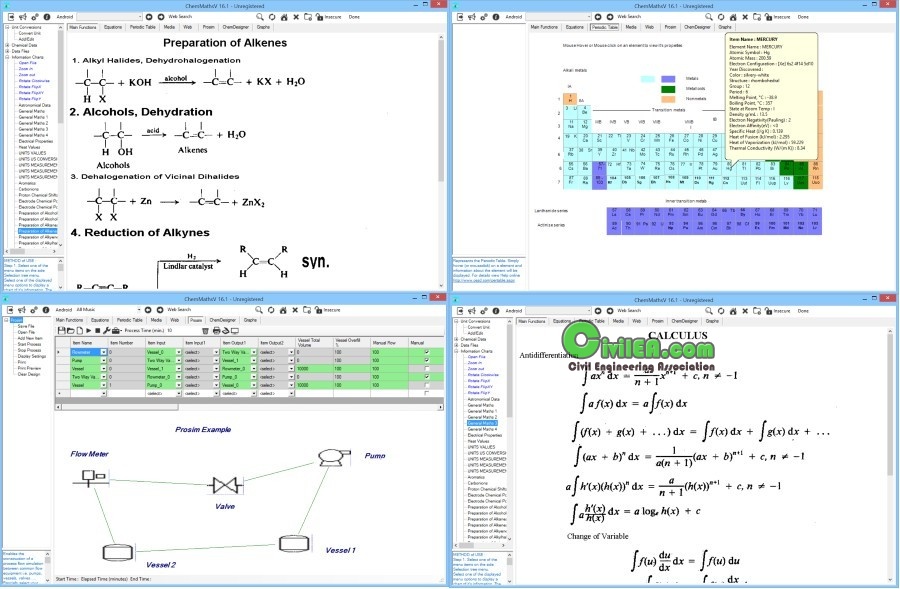
Task: Select Clear Design in the Prosim tree
Action: 29,374
